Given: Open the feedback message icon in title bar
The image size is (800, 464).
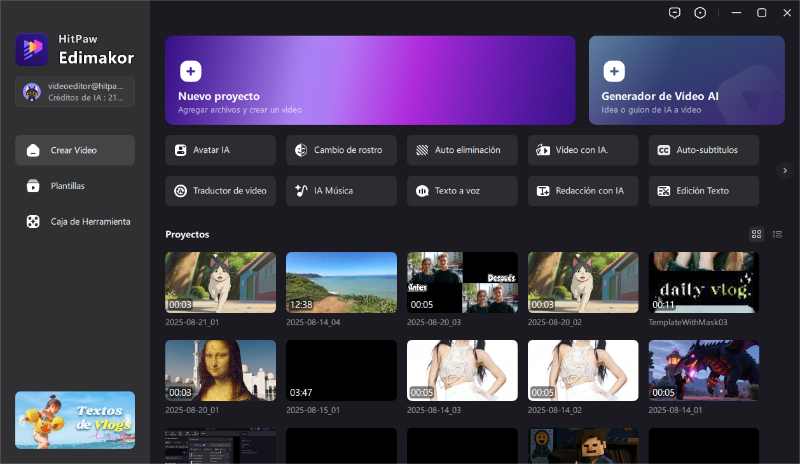Looking at the screenshot, I should pyautogui.click(x=674, y=13).
